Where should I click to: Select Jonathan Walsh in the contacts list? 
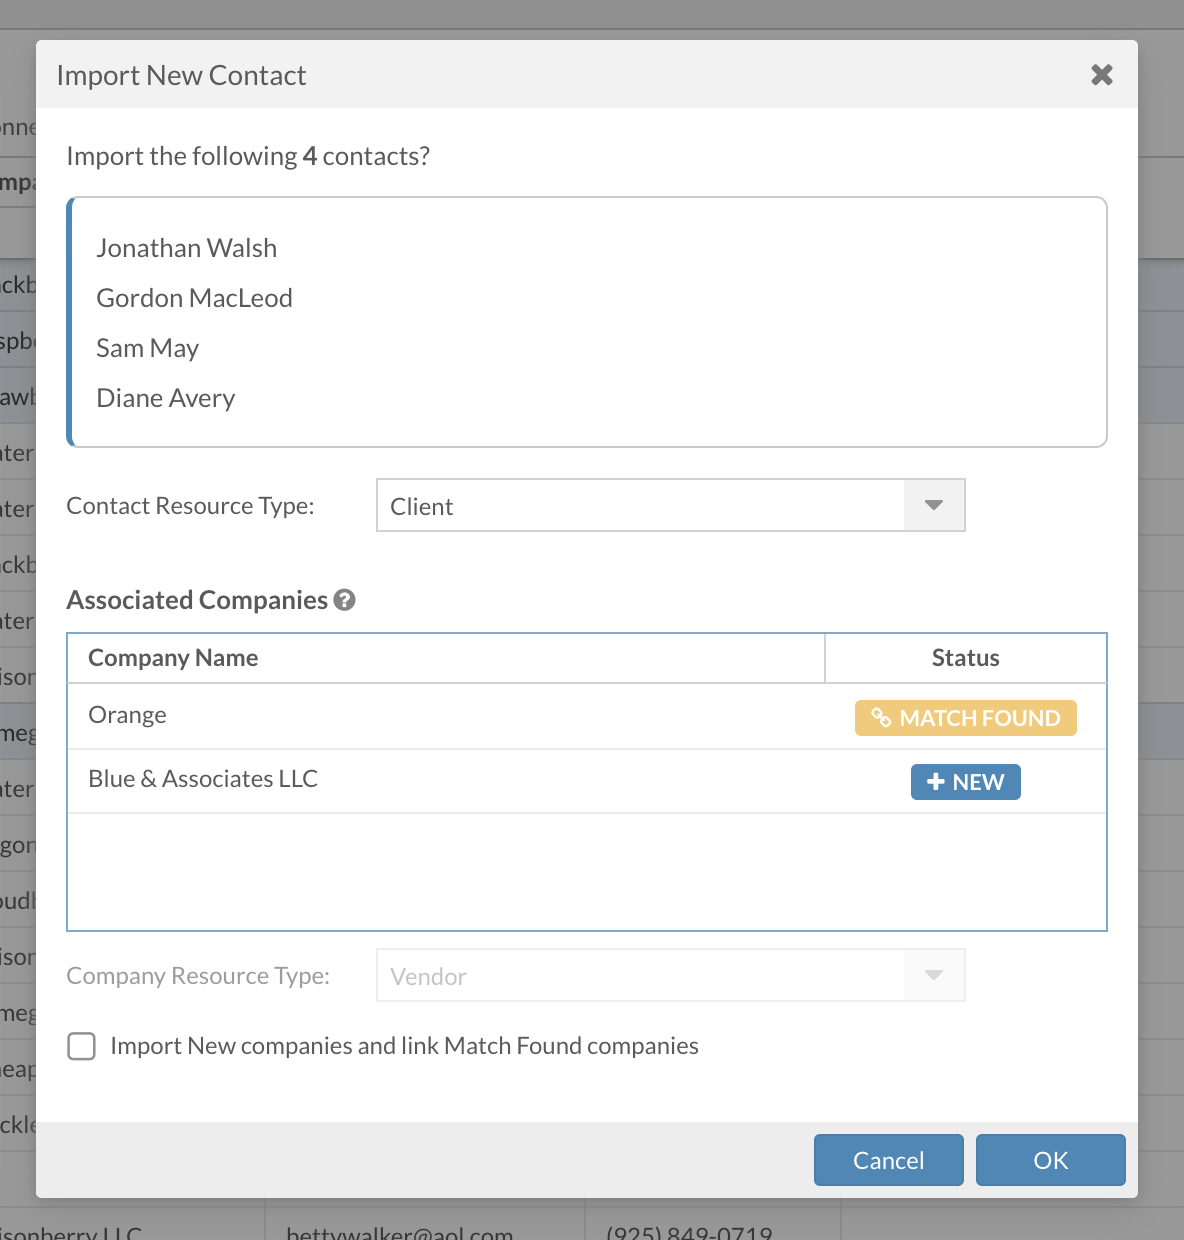(187, 248)
